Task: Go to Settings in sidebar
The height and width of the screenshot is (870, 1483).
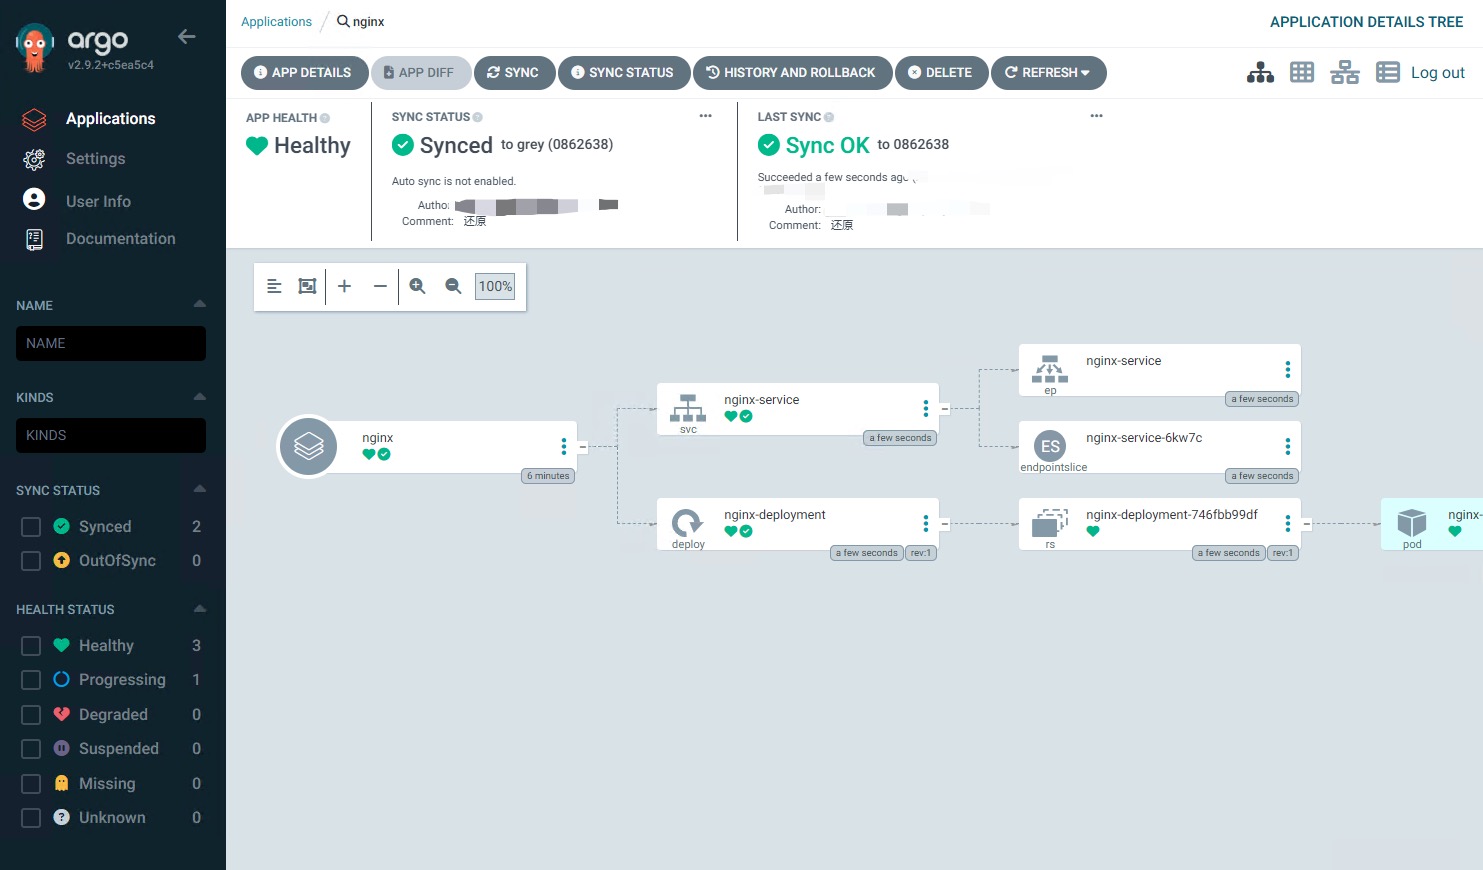Action: click(95, 159)
